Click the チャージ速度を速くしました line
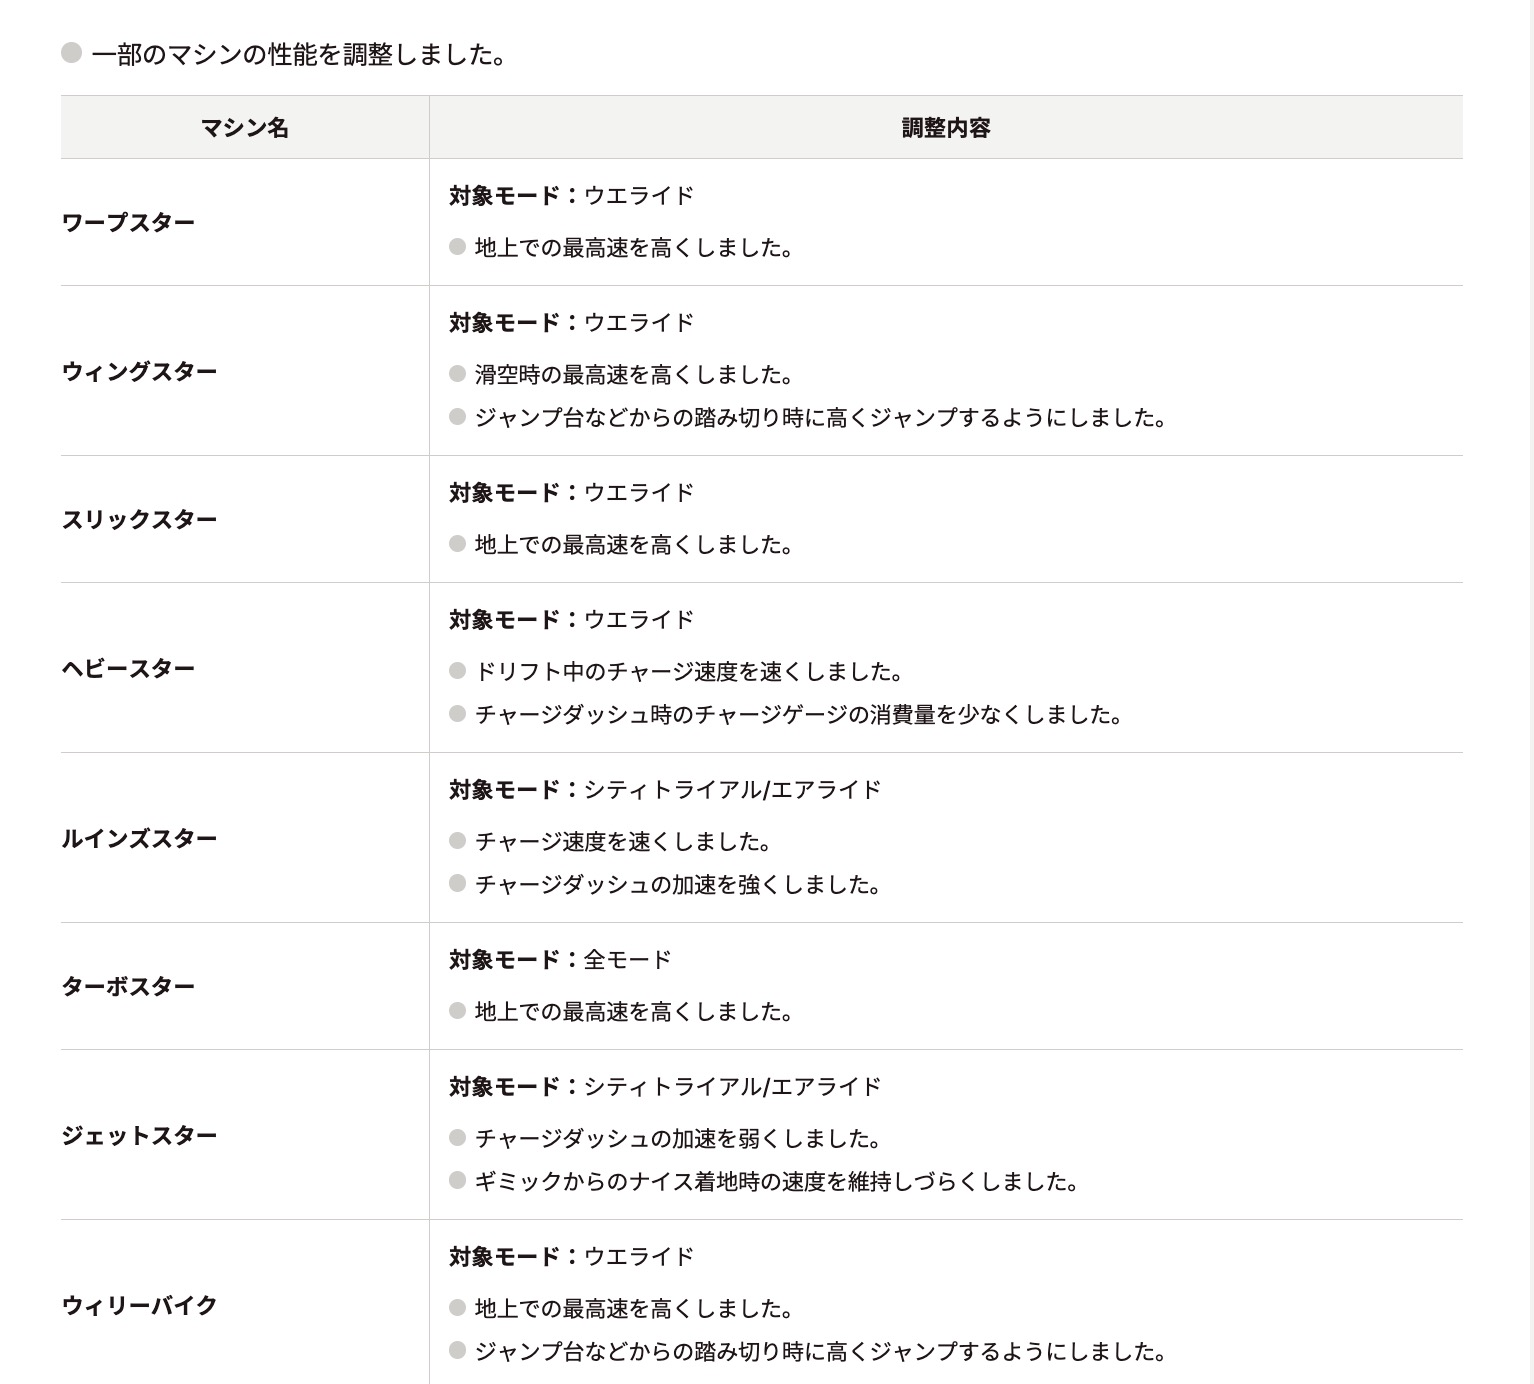The height and width of the screenshot is (1384, 1534). tap(623, 842)
